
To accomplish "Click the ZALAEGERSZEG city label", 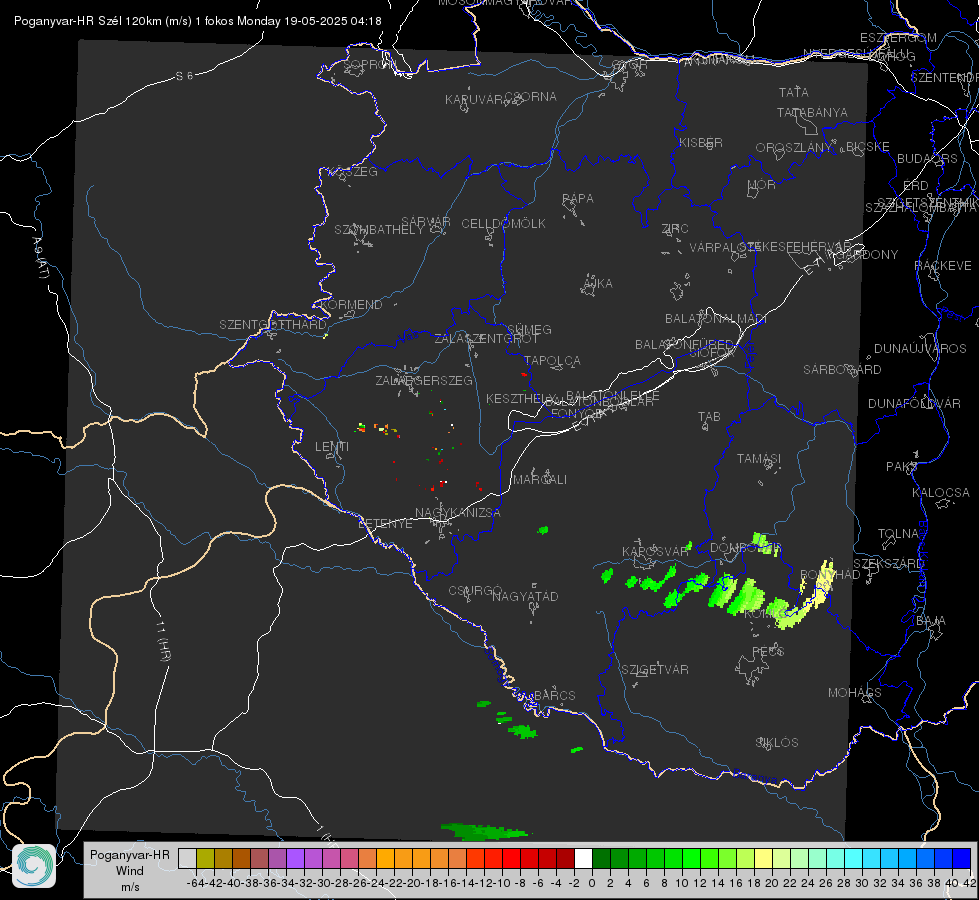I will pos(424,380).
